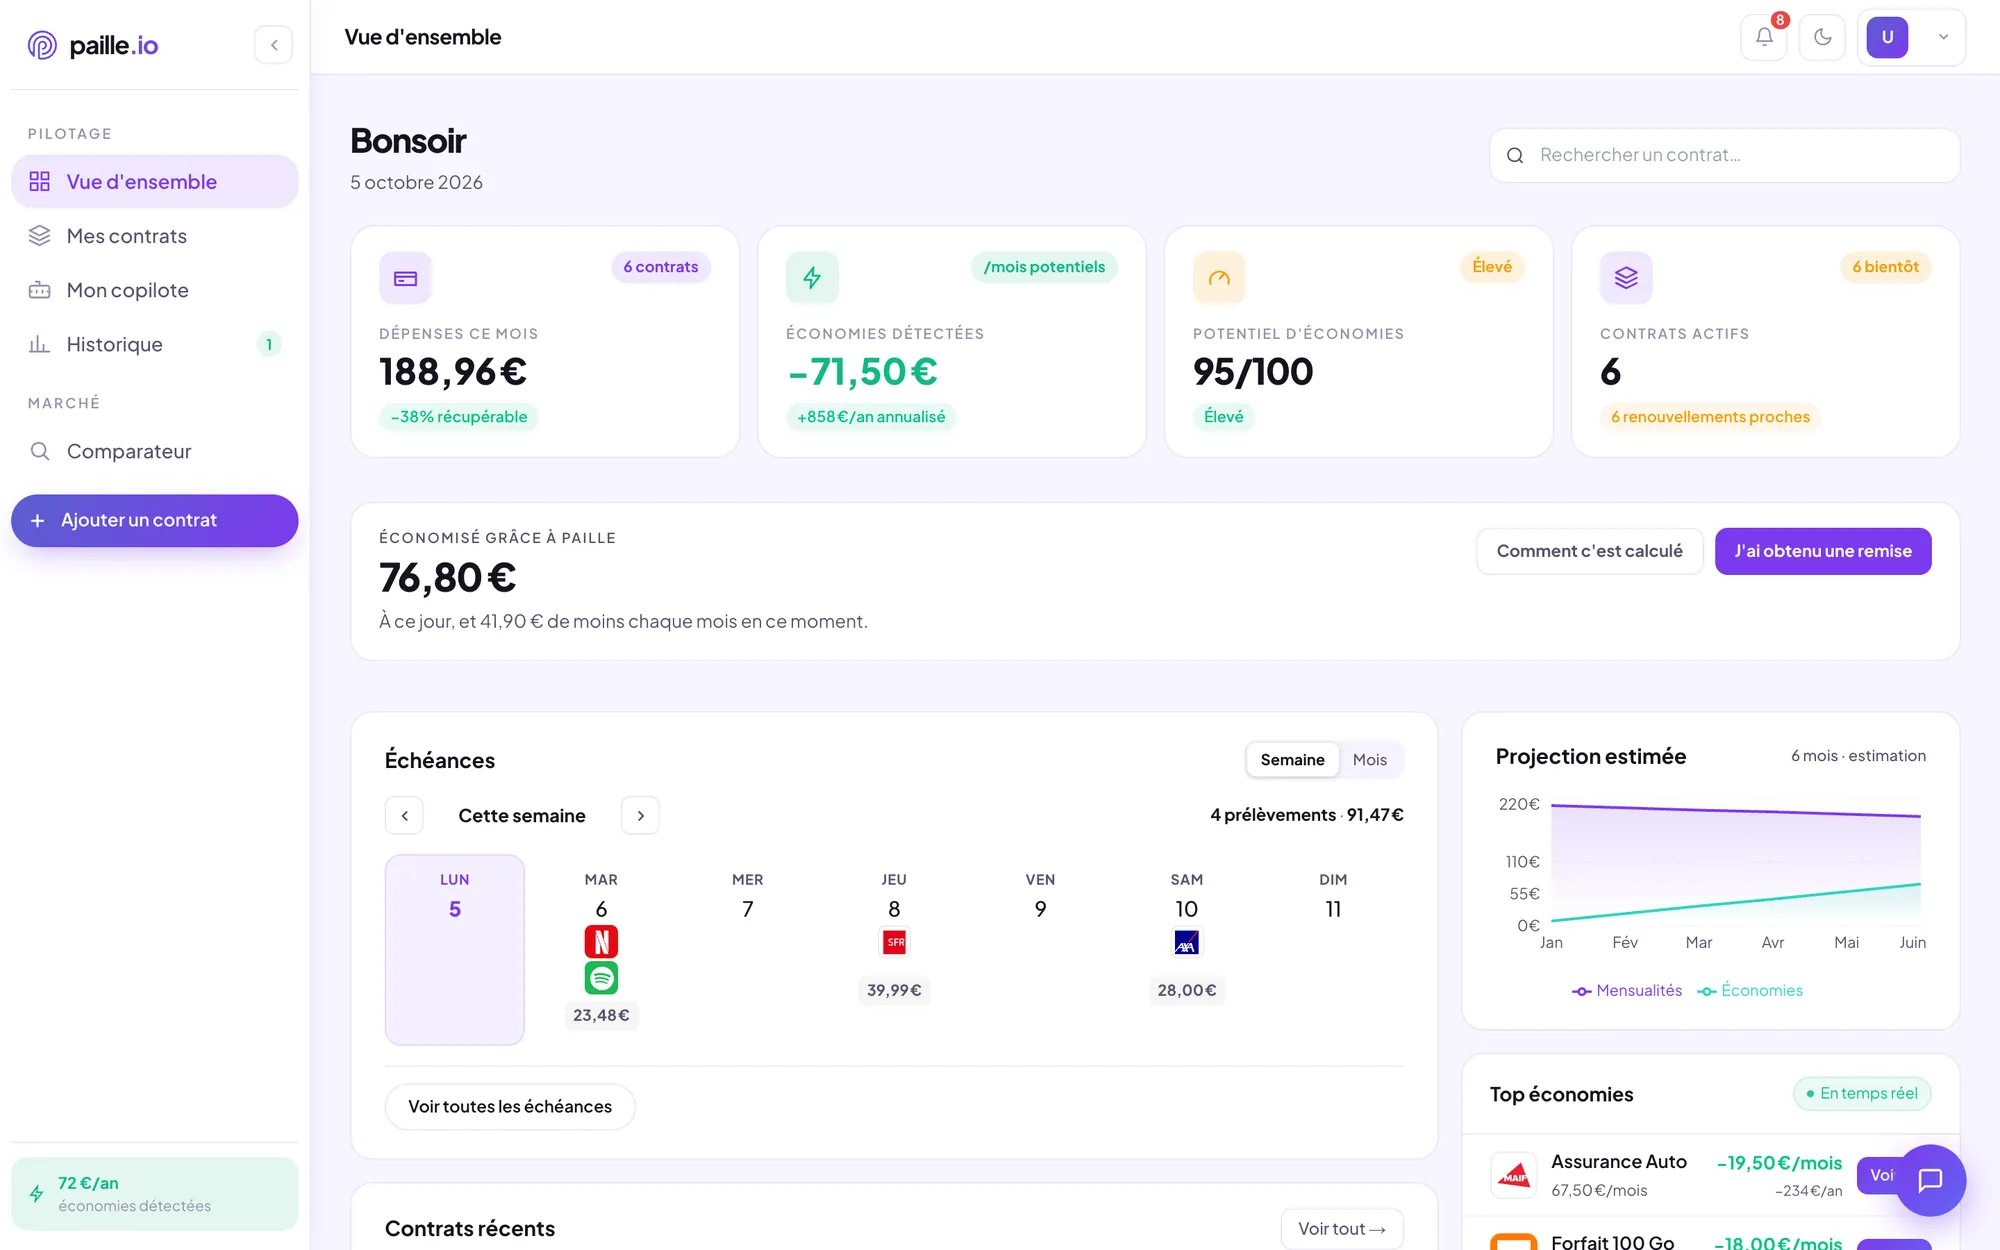Open the user avatar U menu
2000x1250 pixels.
click(x=1887, y=37)
